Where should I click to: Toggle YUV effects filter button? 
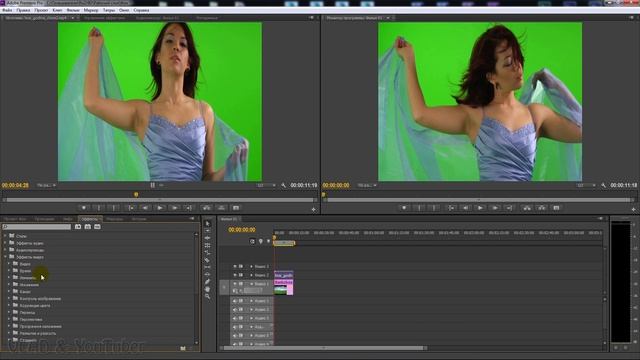tap(97, 227)
